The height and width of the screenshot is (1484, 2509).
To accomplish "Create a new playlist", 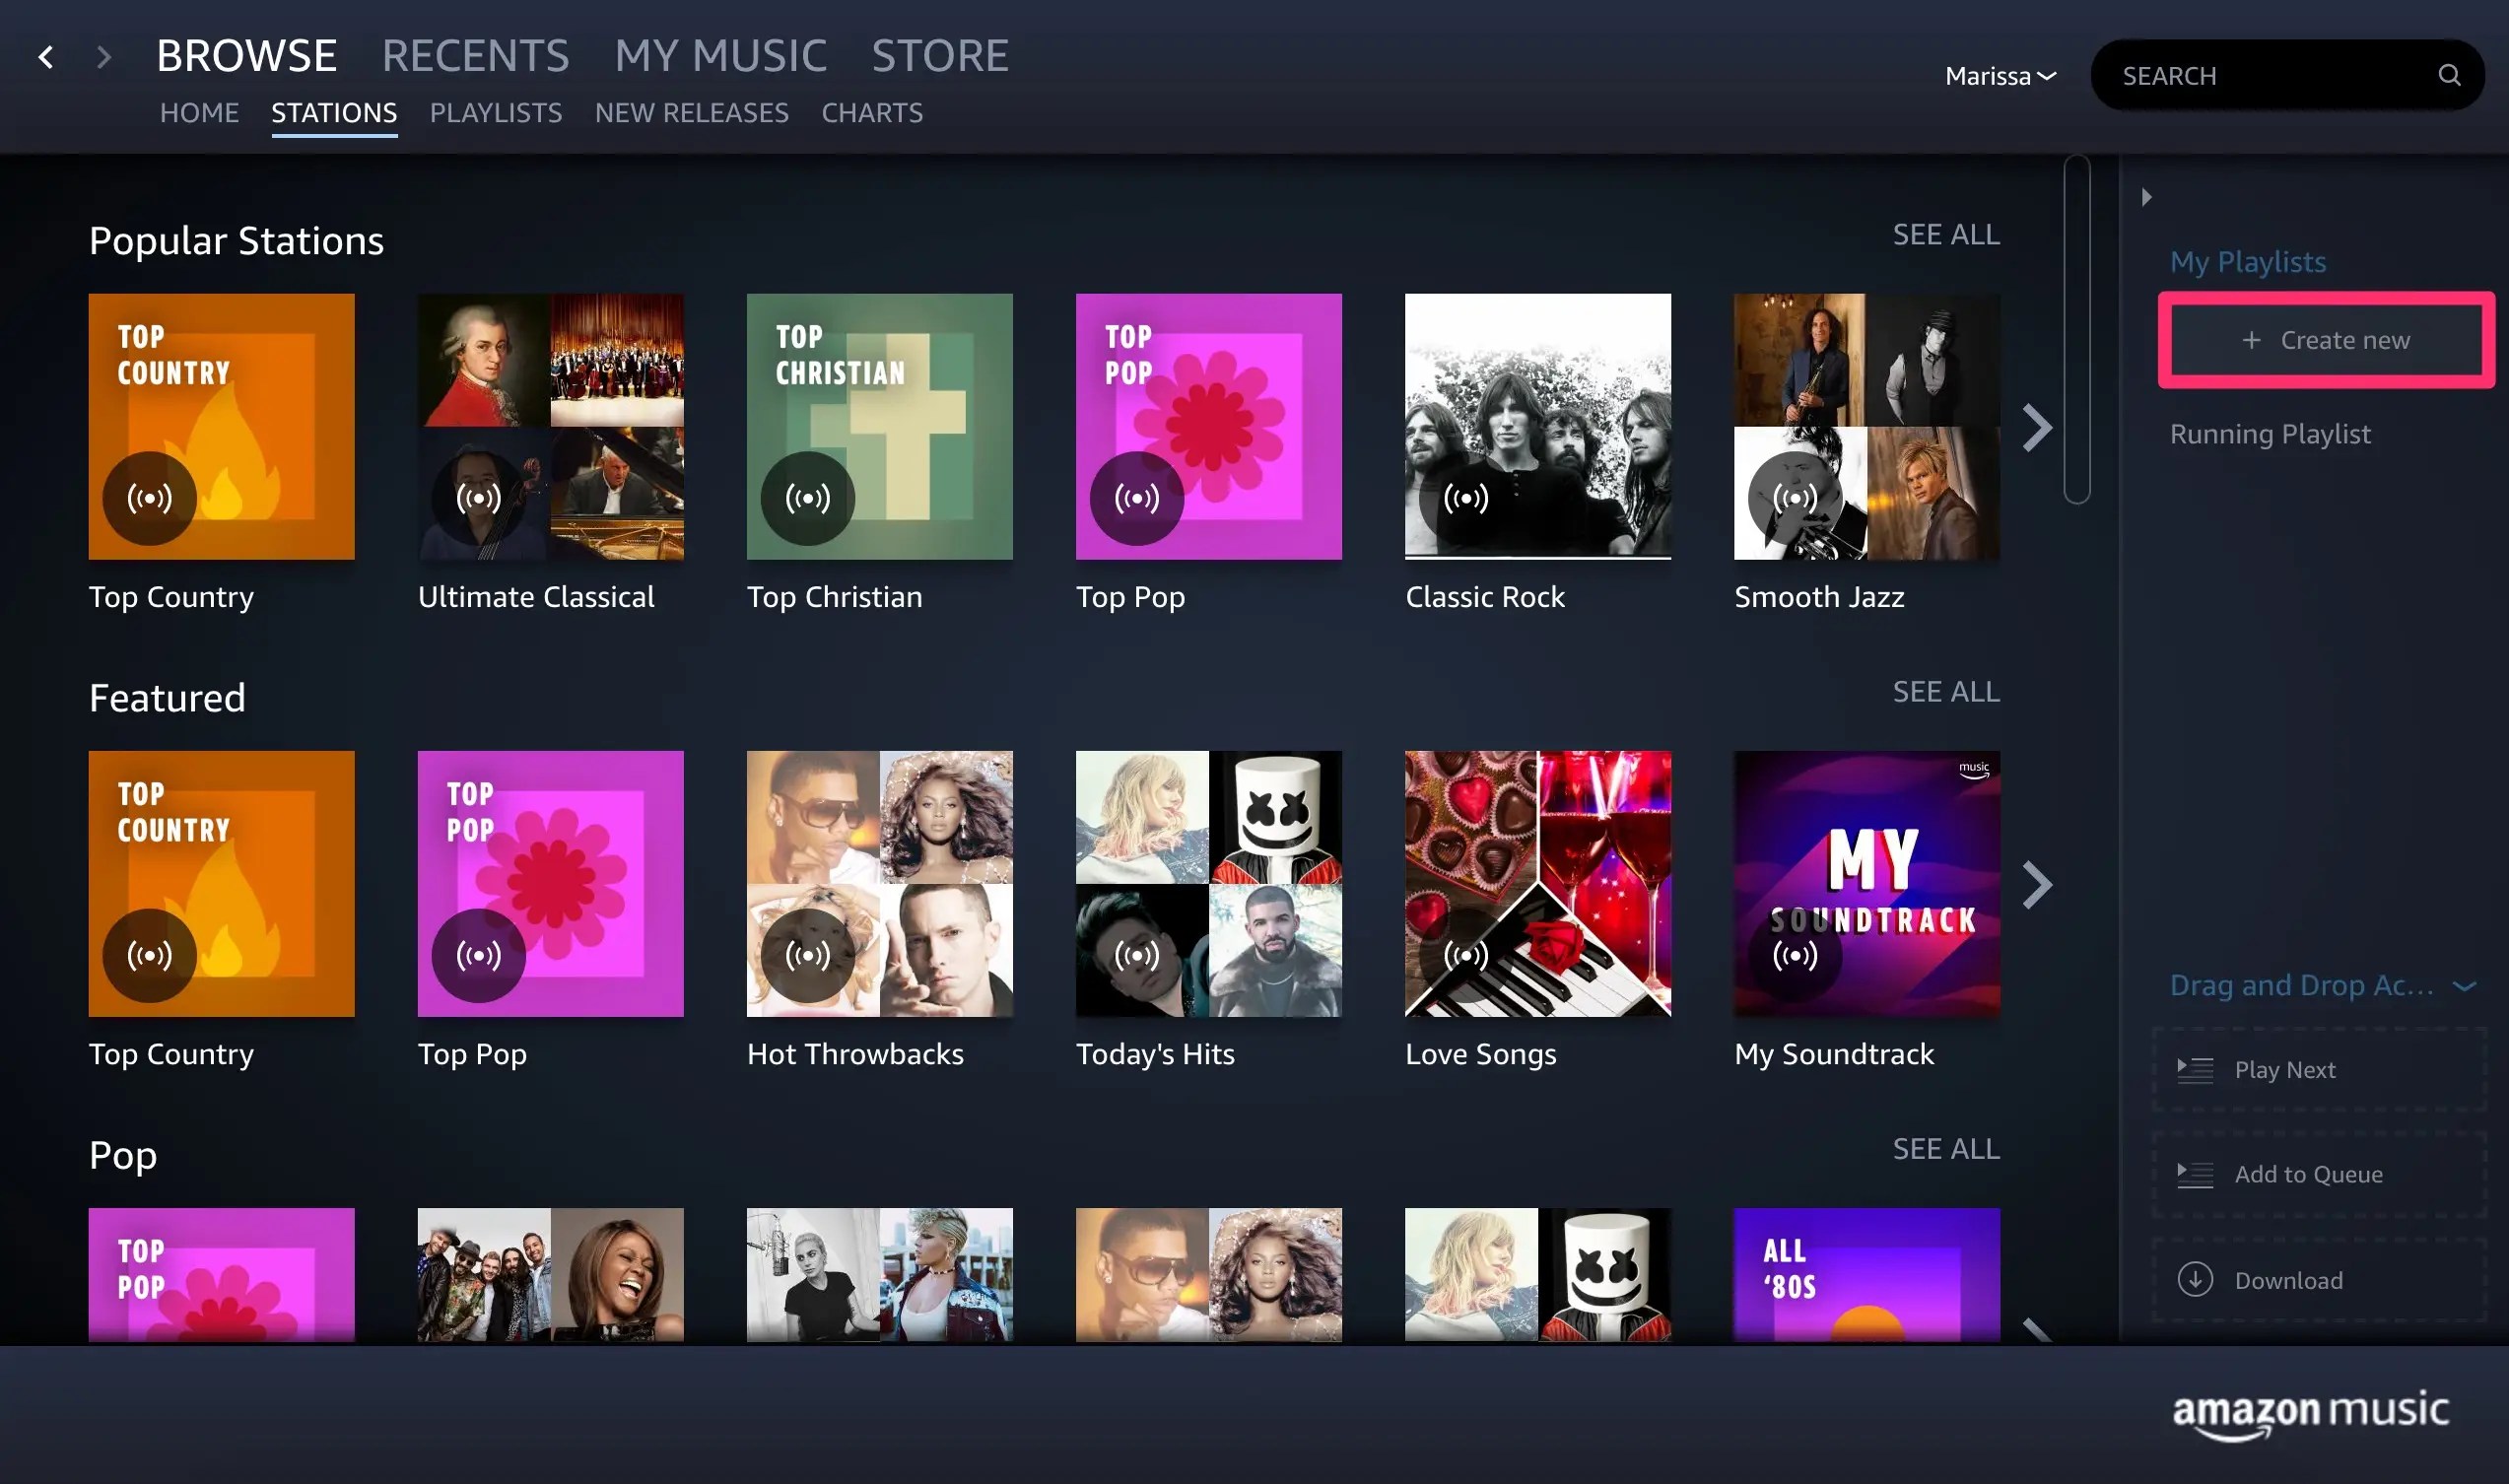I will [x=2325, y=340].
